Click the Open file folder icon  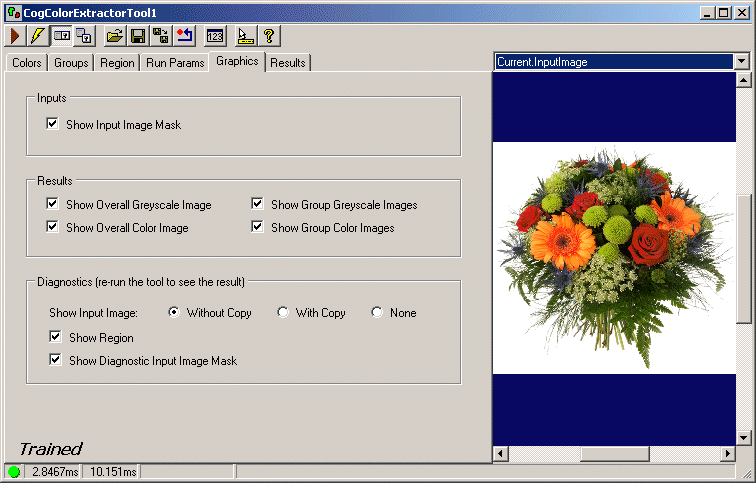click(115, 36)
